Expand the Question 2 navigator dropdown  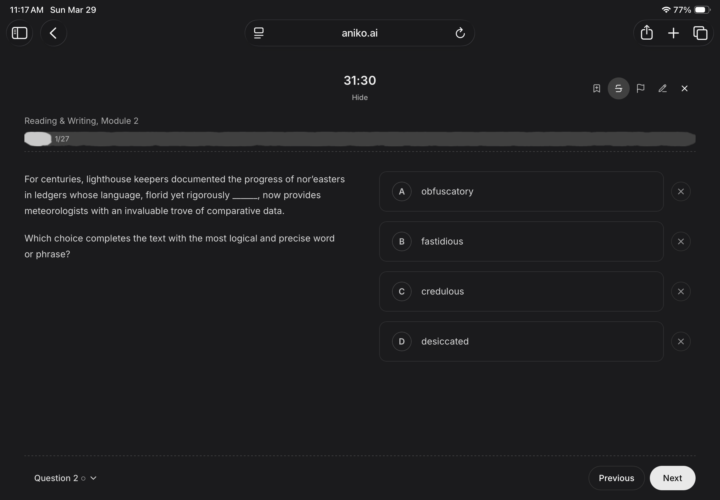[65, 478]
